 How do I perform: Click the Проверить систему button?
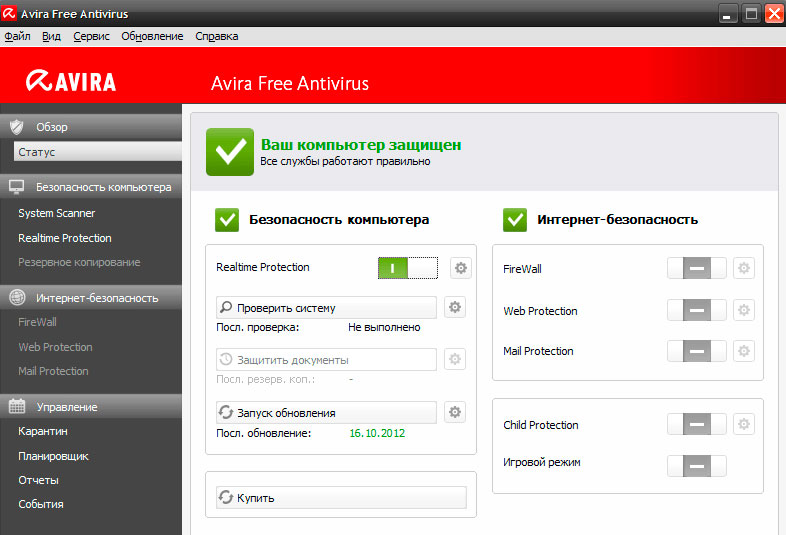pyautogui.click(x=326, y=307)
